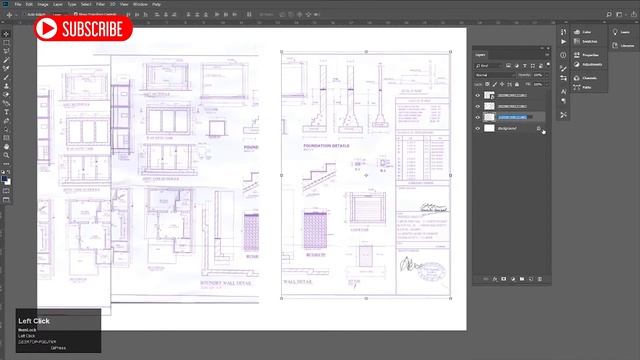
Task: Open the Filter menu
Action: click(100, 4)
